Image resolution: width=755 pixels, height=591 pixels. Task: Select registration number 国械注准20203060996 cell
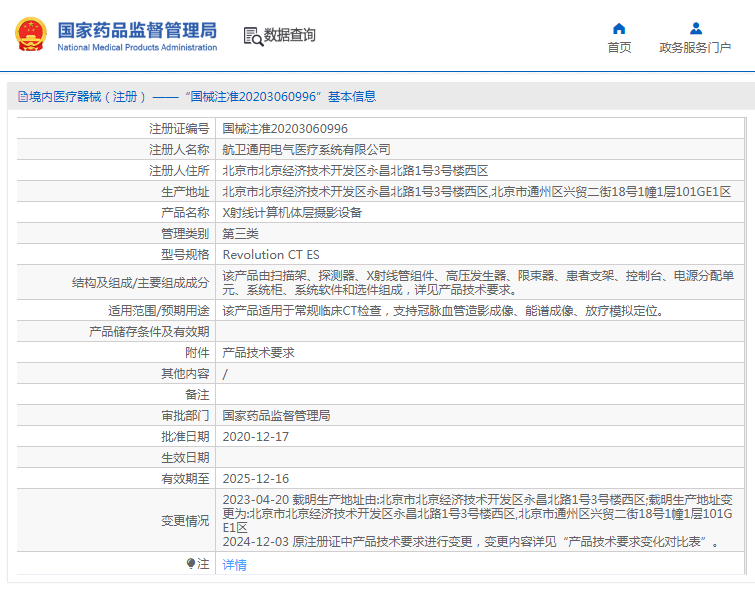click(x=285, y=129)
